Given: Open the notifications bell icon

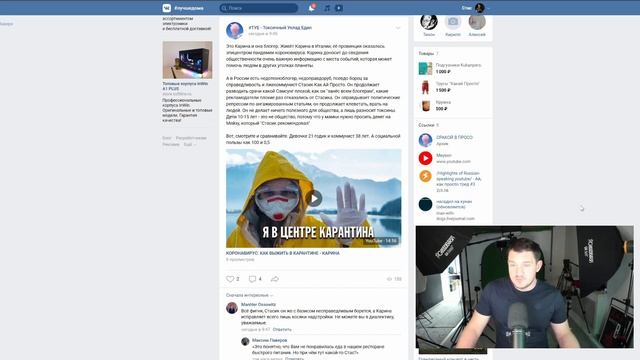Looking at the screenshot, I should coord(311,8).
